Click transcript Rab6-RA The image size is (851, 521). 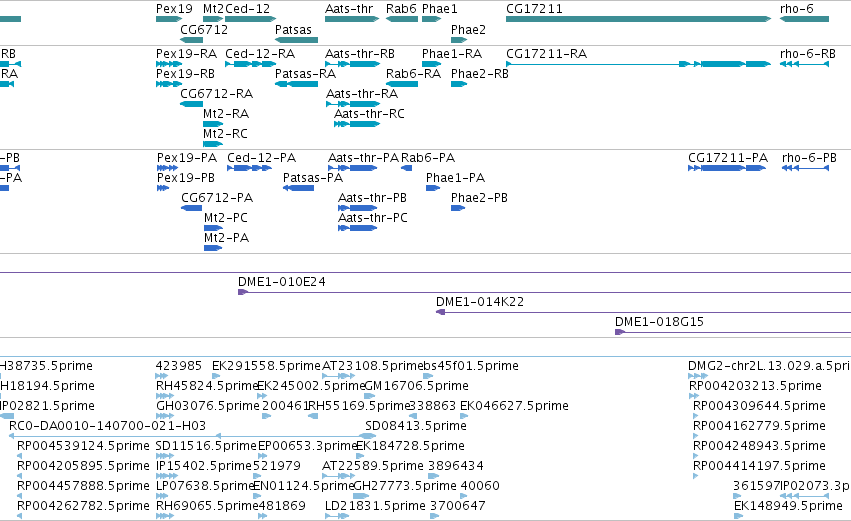coord(413,74)
